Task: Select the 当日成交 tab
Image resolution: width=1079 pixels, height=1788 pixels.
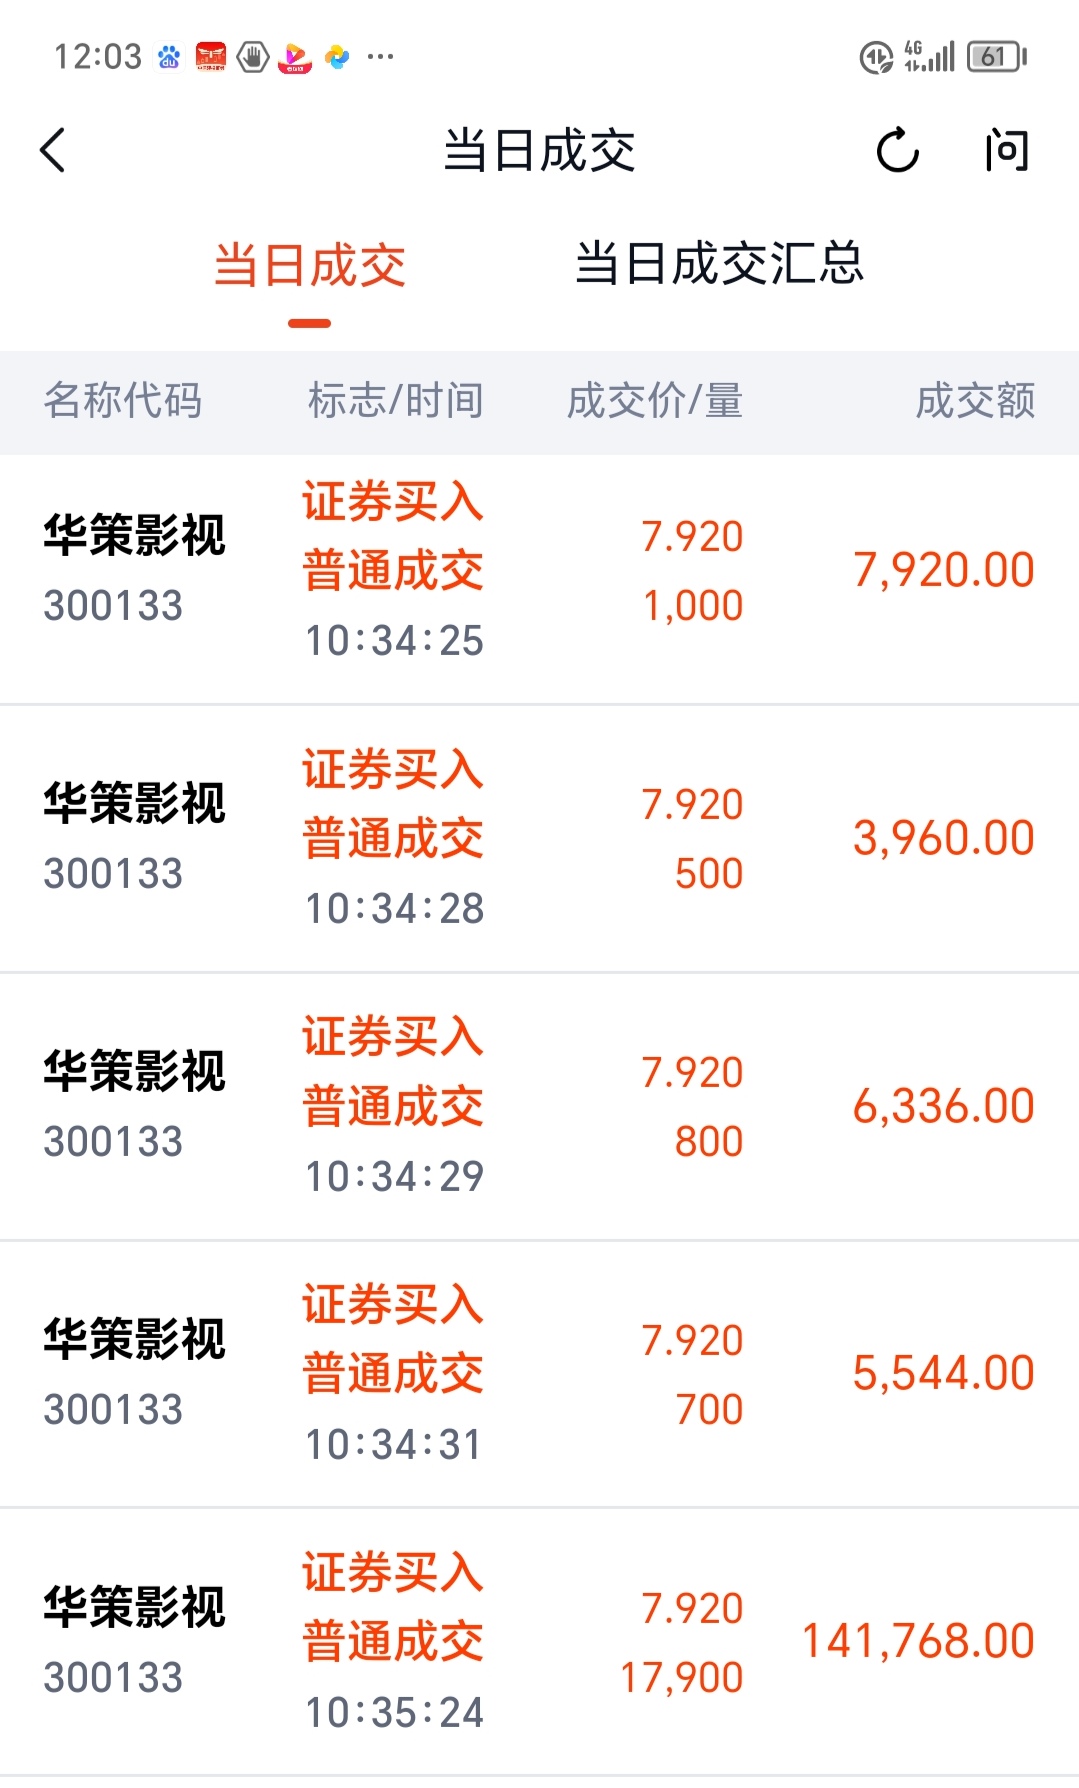Action: click(310, 266)
